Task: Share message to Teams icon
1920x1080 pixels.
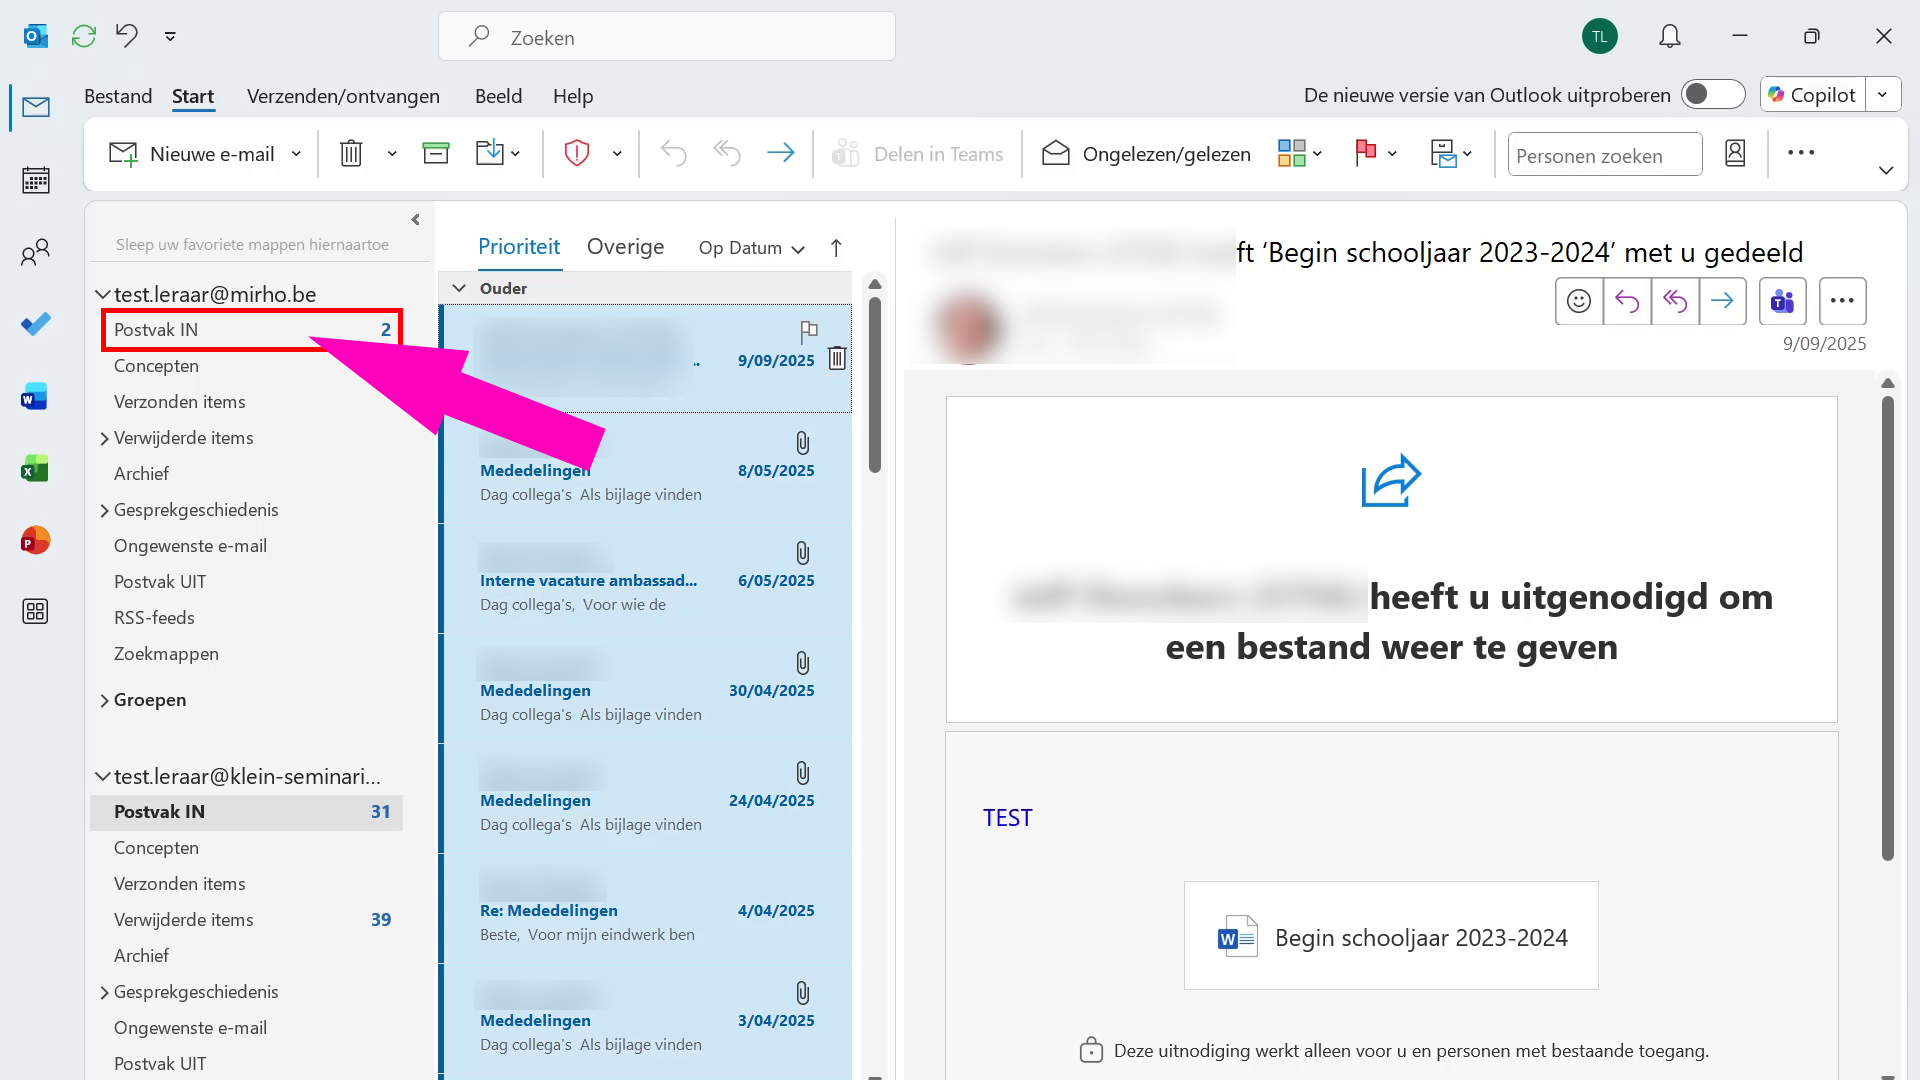Action: (x=1782, y=301)
